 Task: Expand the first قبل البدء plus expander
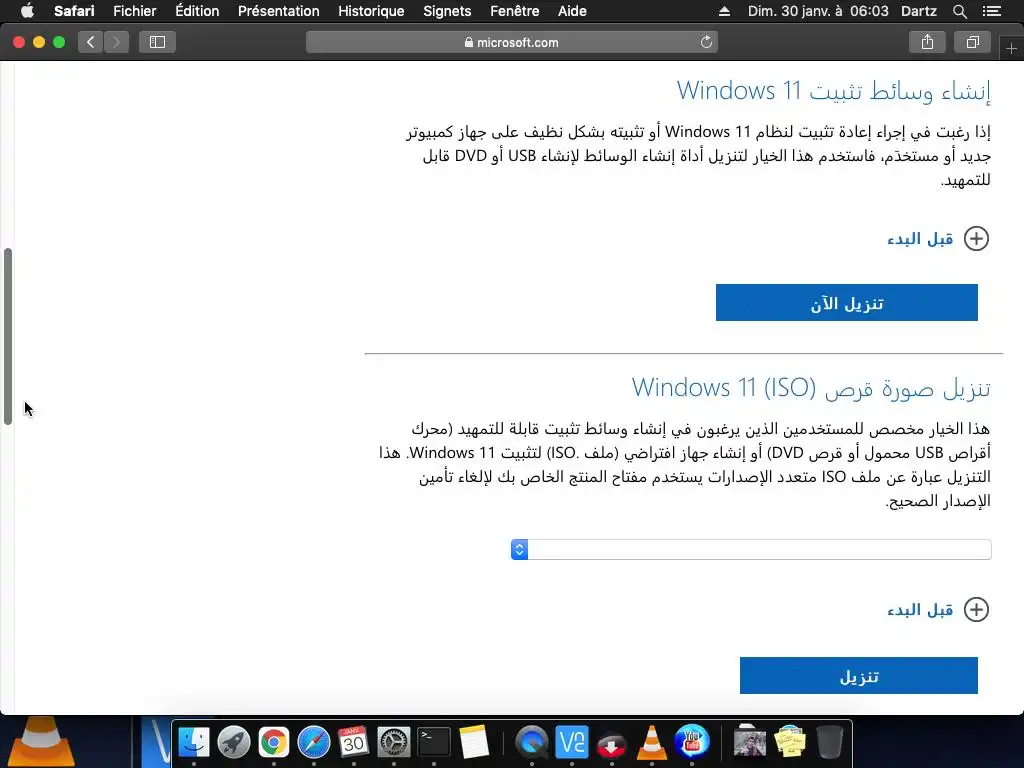tap(976, 238)
